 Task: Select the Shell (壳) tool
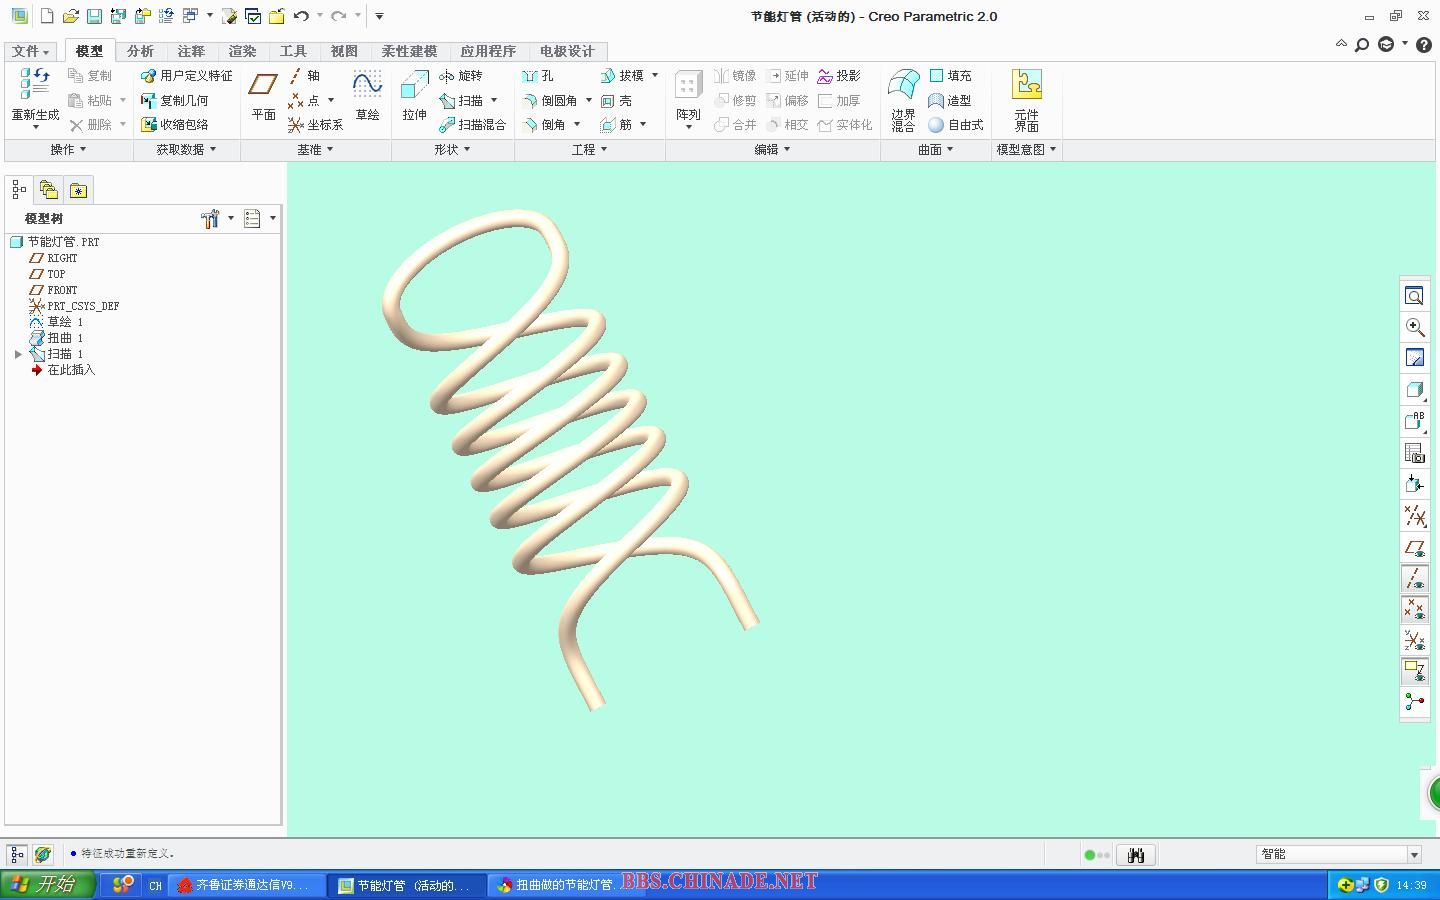coord(616,101)
